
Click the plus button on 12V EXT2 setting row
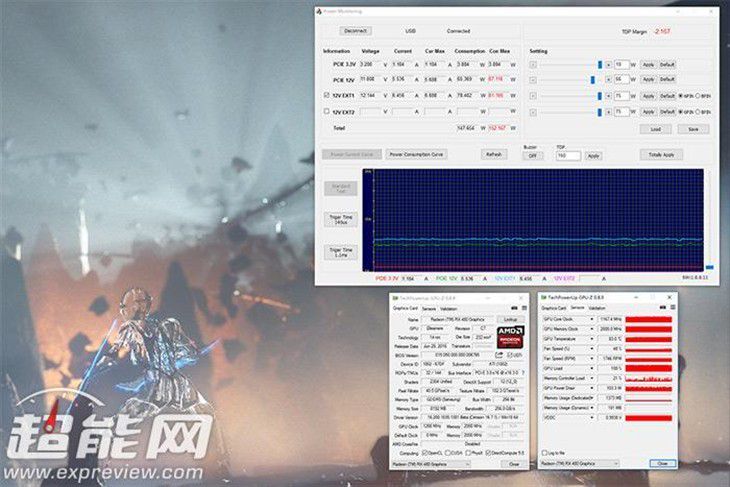point(608,112)
